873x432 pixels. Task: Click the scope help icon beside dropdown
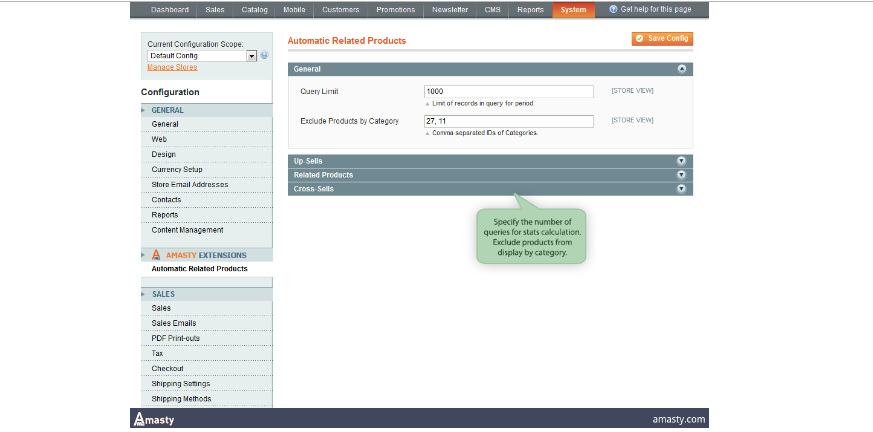(x=264, y=55)
